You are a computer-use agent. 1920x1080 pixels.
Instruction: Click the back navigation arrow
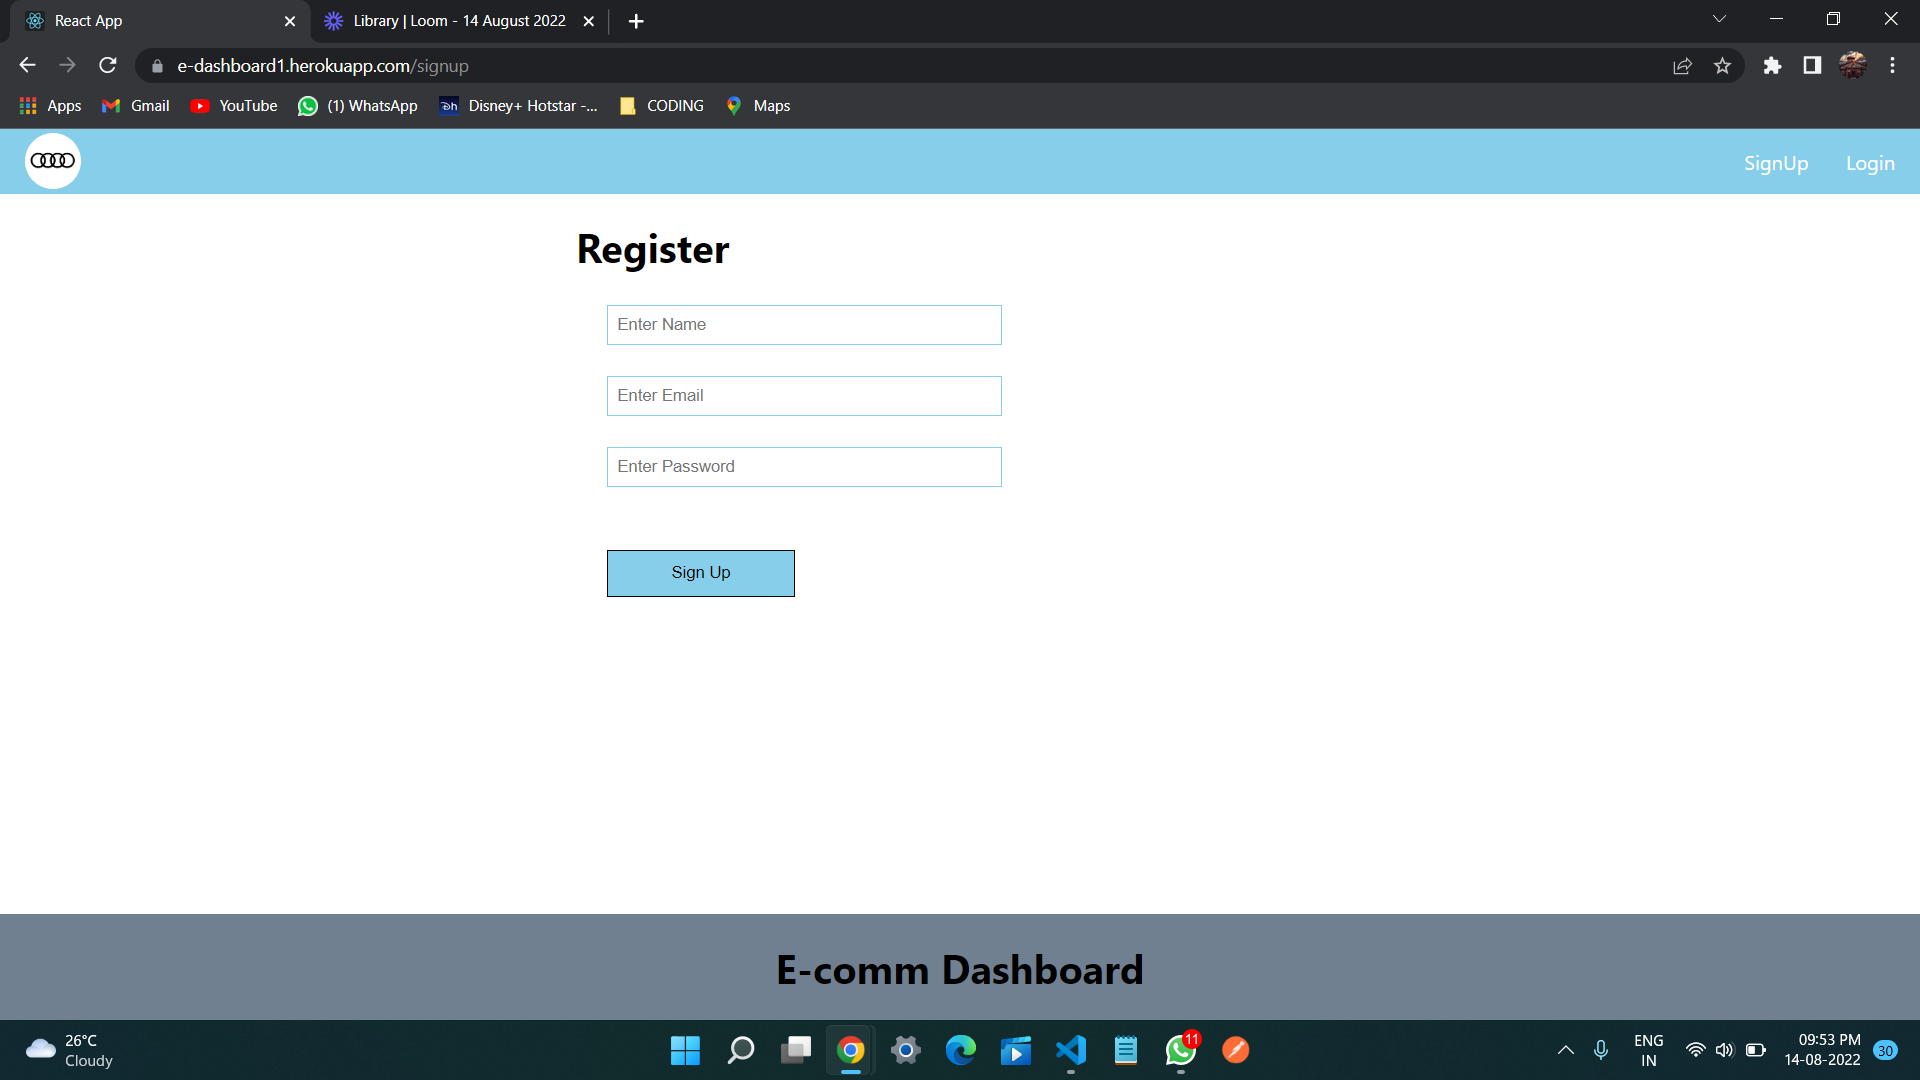pos(26,65)
